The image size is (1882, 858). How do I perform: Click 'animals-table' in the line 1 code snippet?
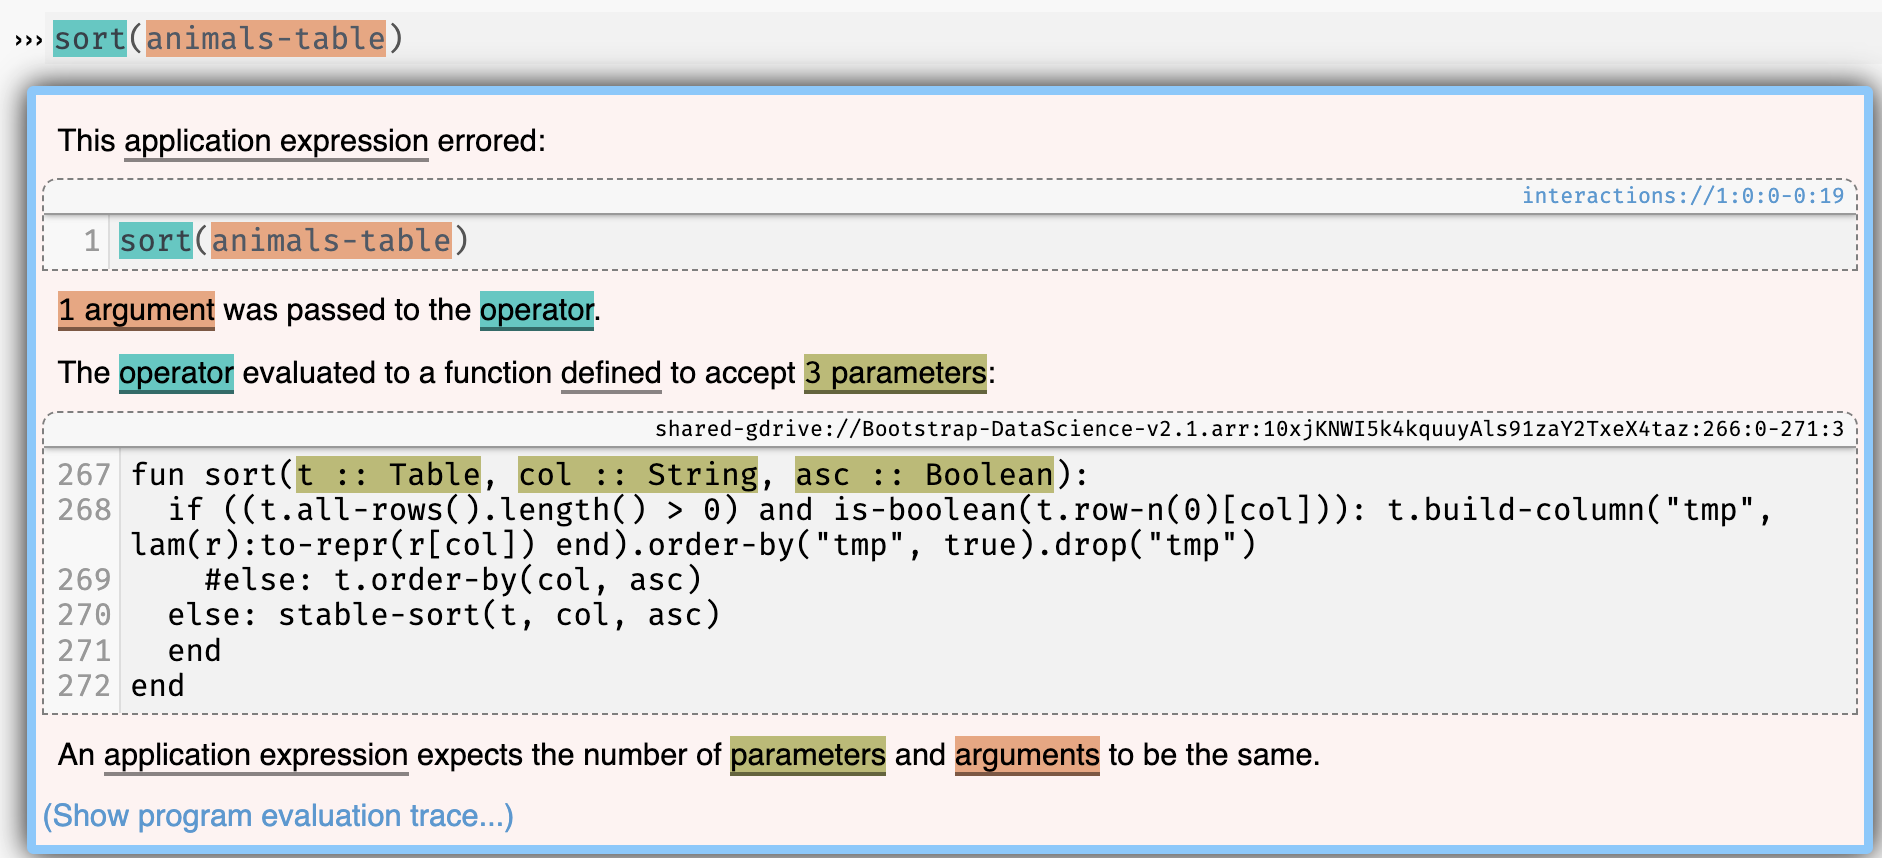331,241
